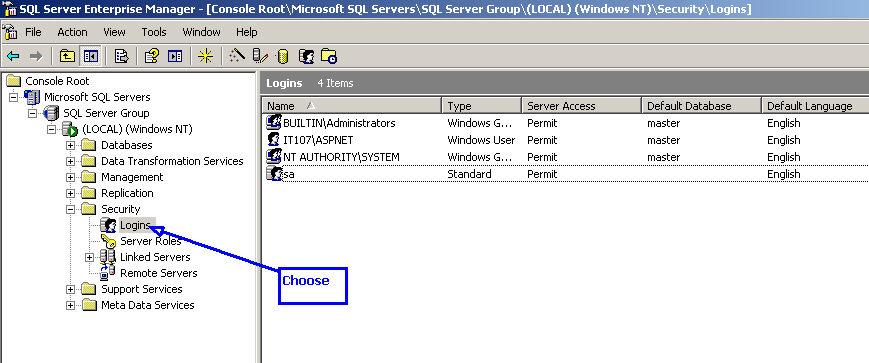The width and height of the screenshot is (869, 363).
Task: Select the Microsoft SQL Servers tree item
Action: pyautogui.click(x=97, y=97)
